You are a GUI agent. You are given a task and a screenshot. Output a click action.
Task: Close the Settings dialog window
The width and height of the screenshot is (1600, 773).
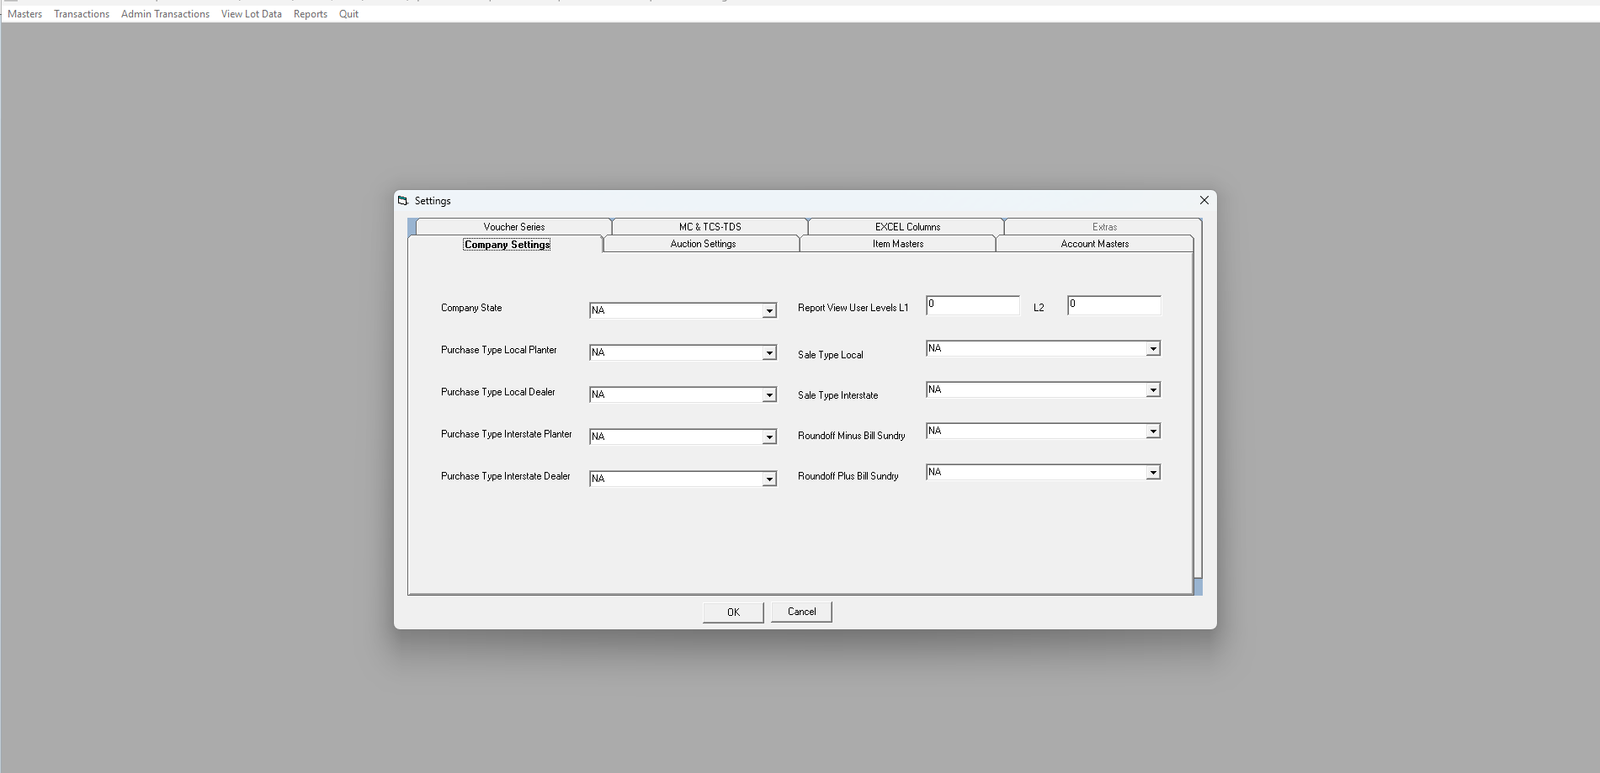[x=1204, y=200]
